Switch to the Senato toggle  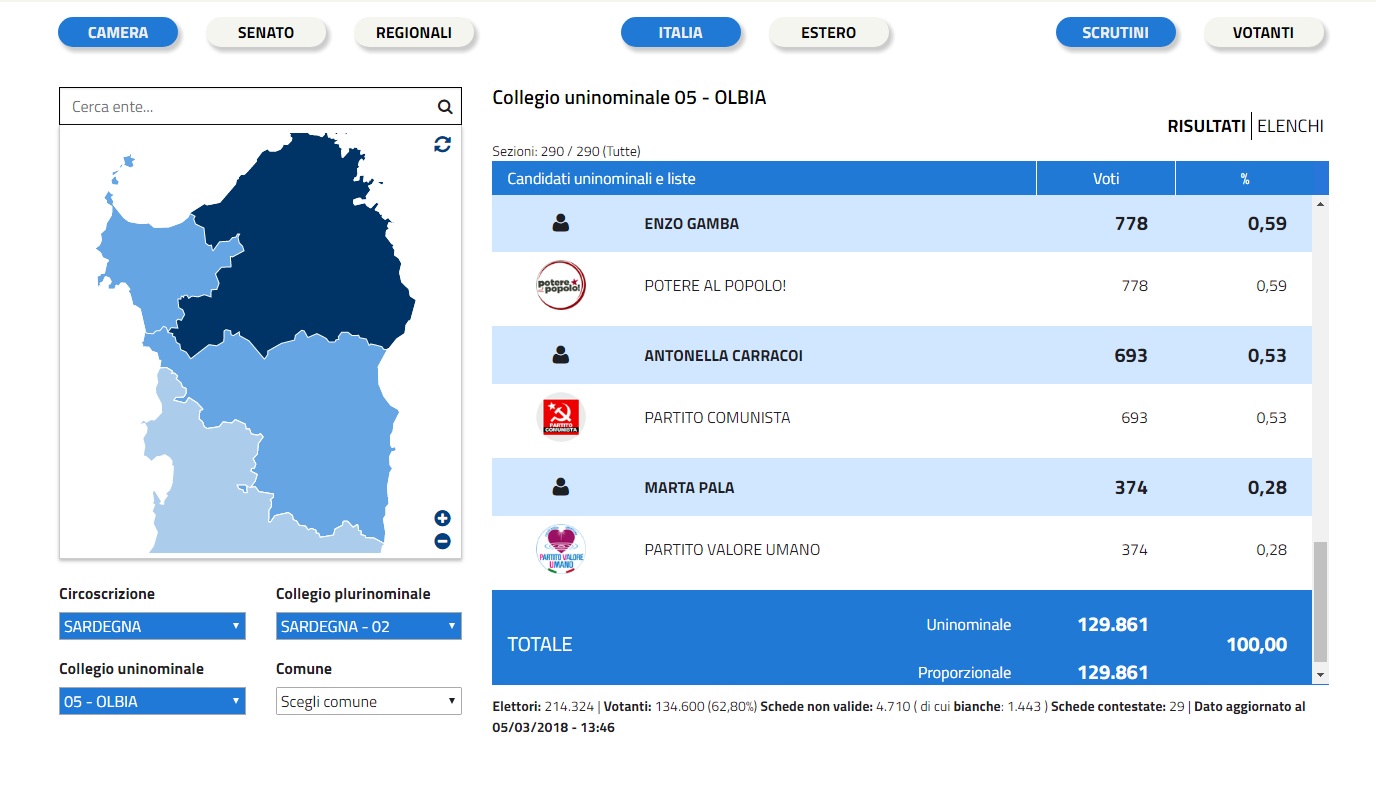[x=266, y=33]
